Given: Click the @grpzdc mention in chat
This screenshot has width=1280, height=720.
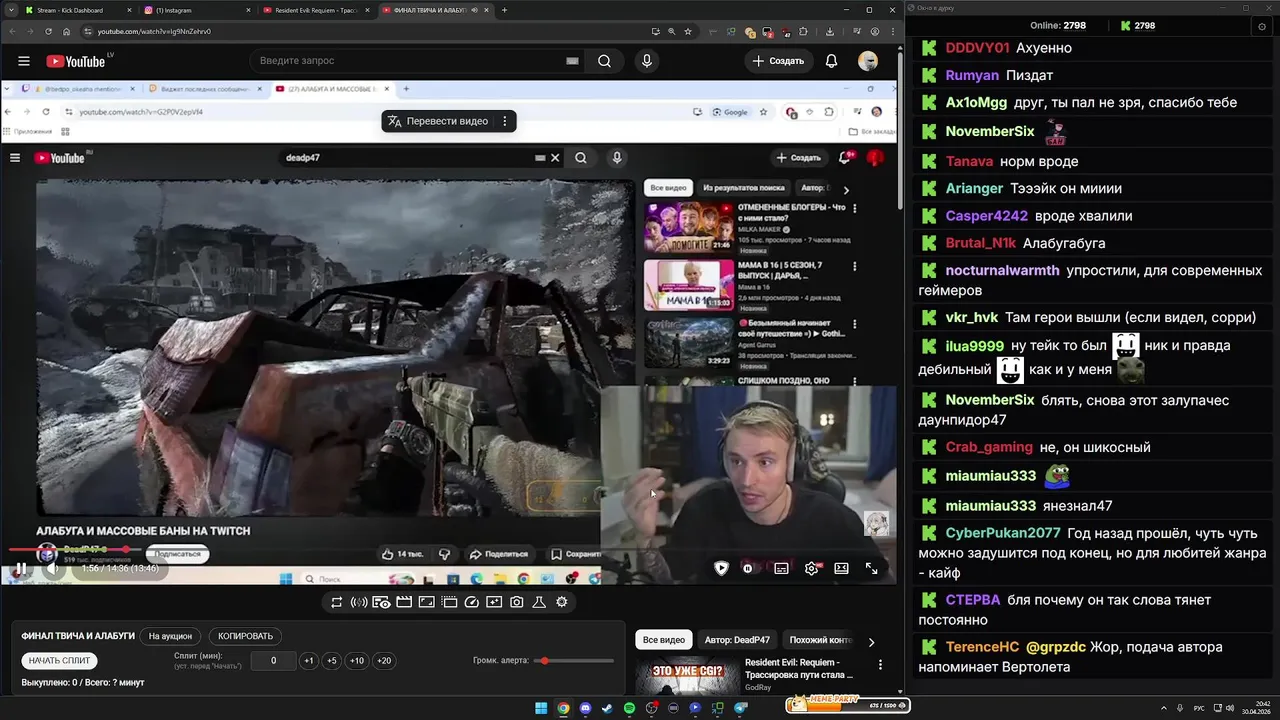Looking at the screenshot, I should pos(1056,647).
